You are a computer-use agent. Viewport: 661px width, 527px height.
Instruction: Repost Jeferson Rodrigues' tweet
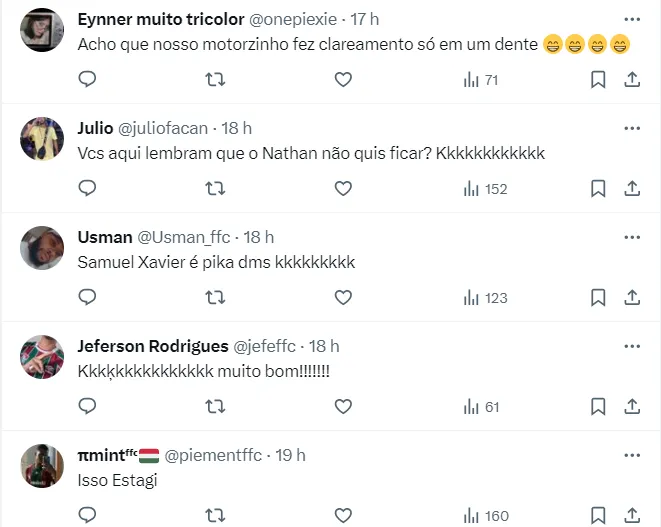point(215,406)
